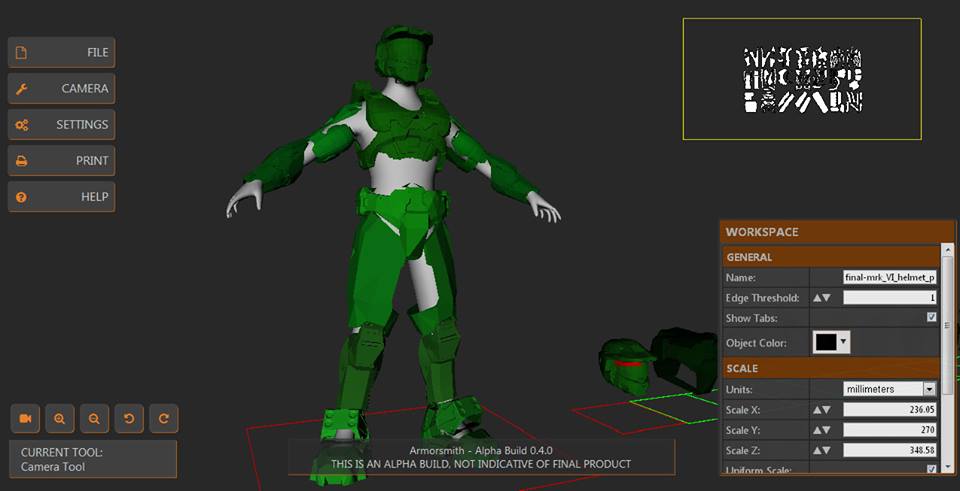Click the zoom in magnifier icon
The image size is (960, 491).
click(59, 419)
